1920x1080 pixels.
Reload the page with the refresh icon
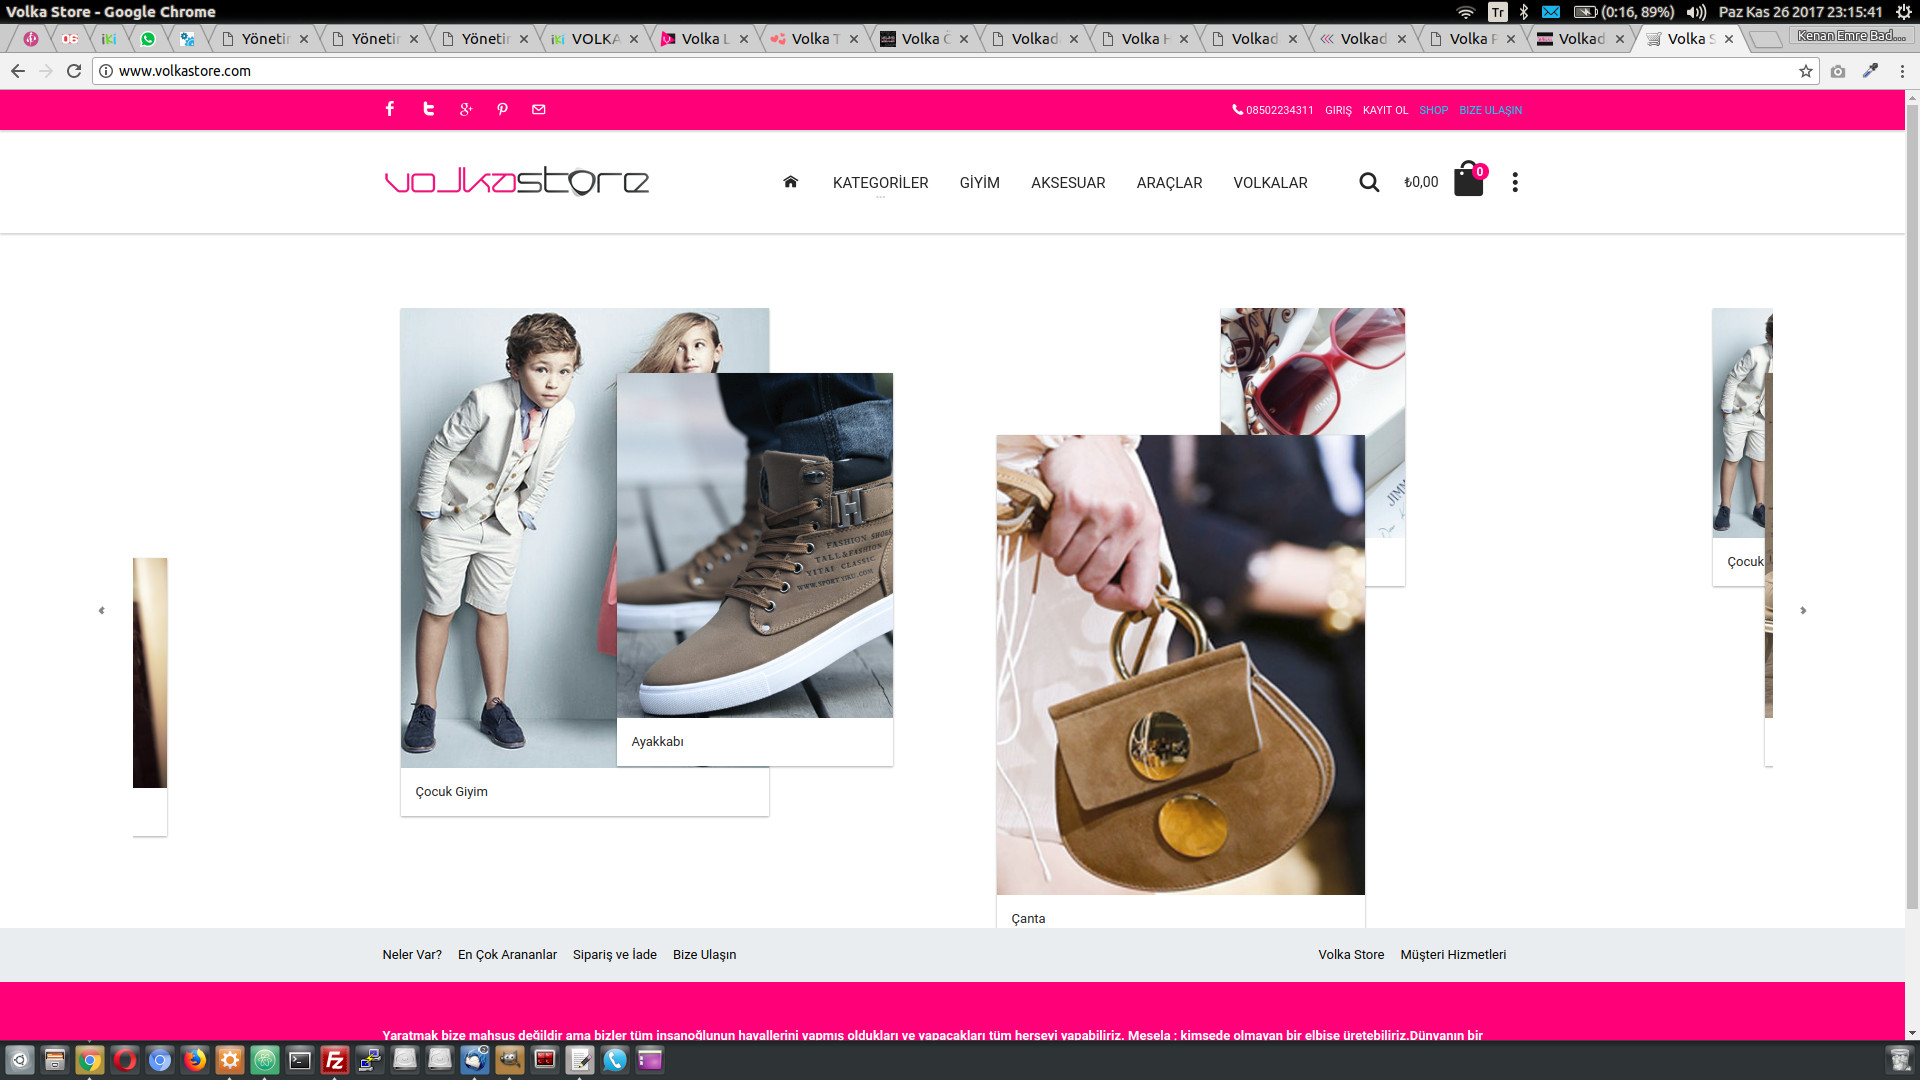tap(74, 71)
